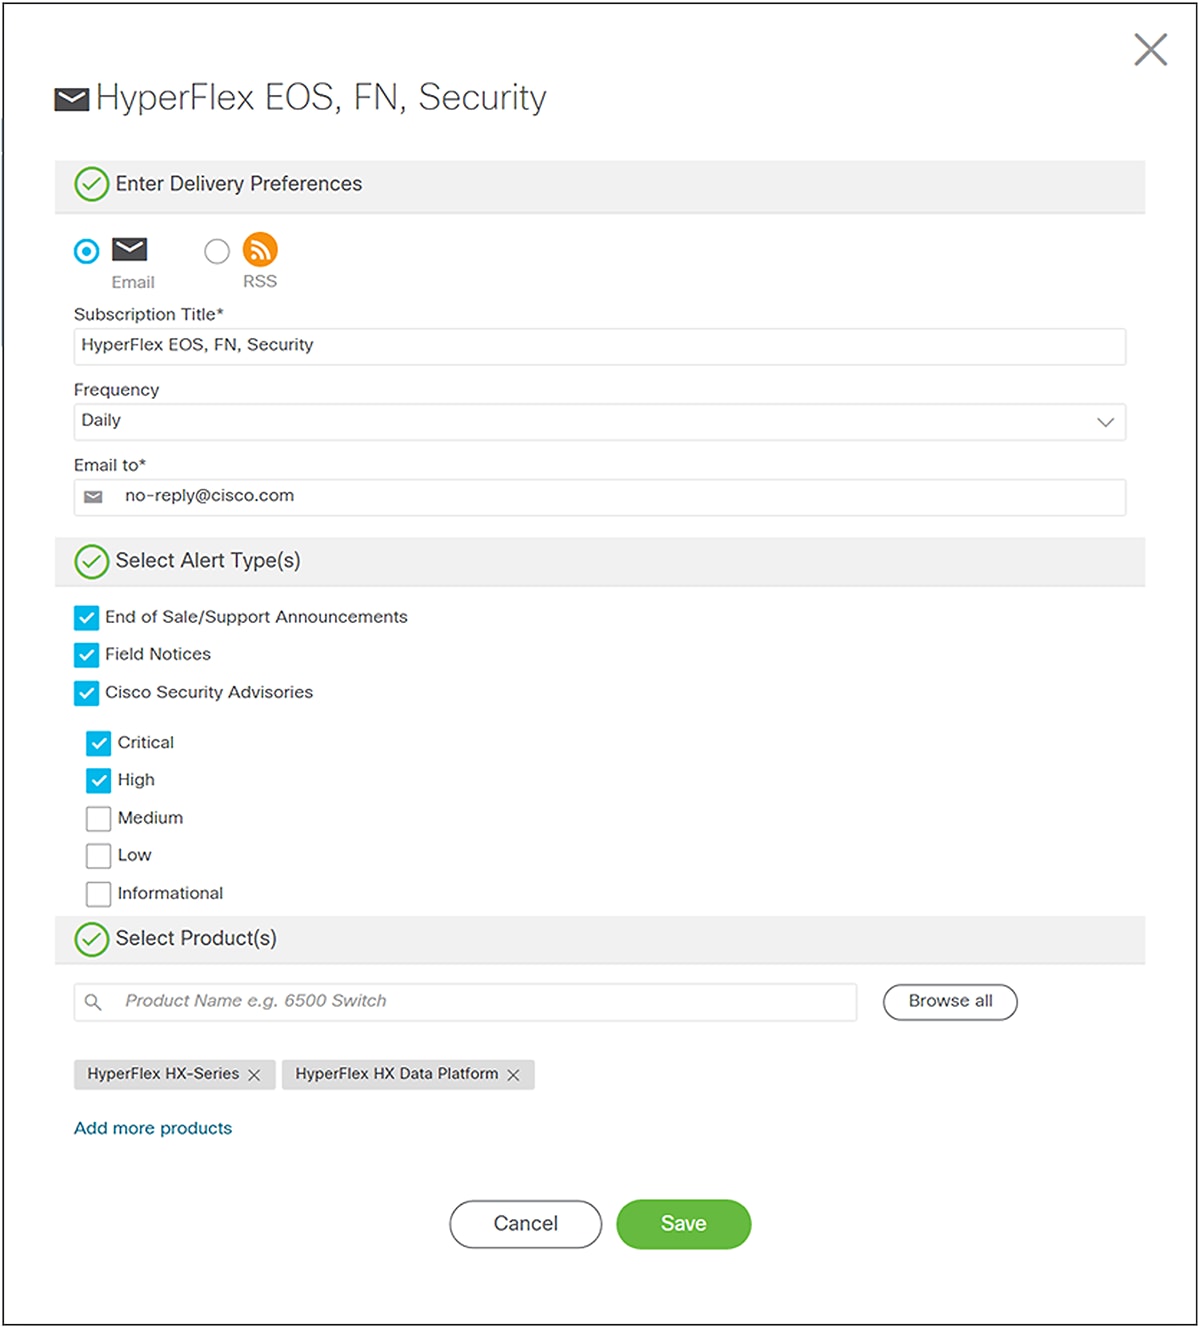This screenshot has height=1328, width=1200.
Task: Remove the HyperFlex HX-Series product tag
Action: 254,1075
